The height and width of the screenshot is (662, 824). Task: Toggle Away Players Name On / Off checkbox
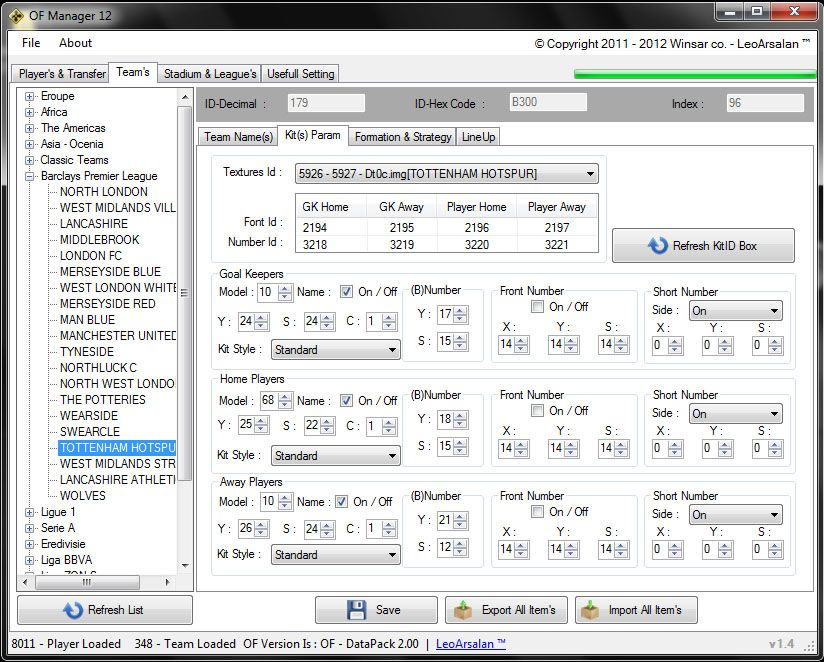tap(341, 502)
